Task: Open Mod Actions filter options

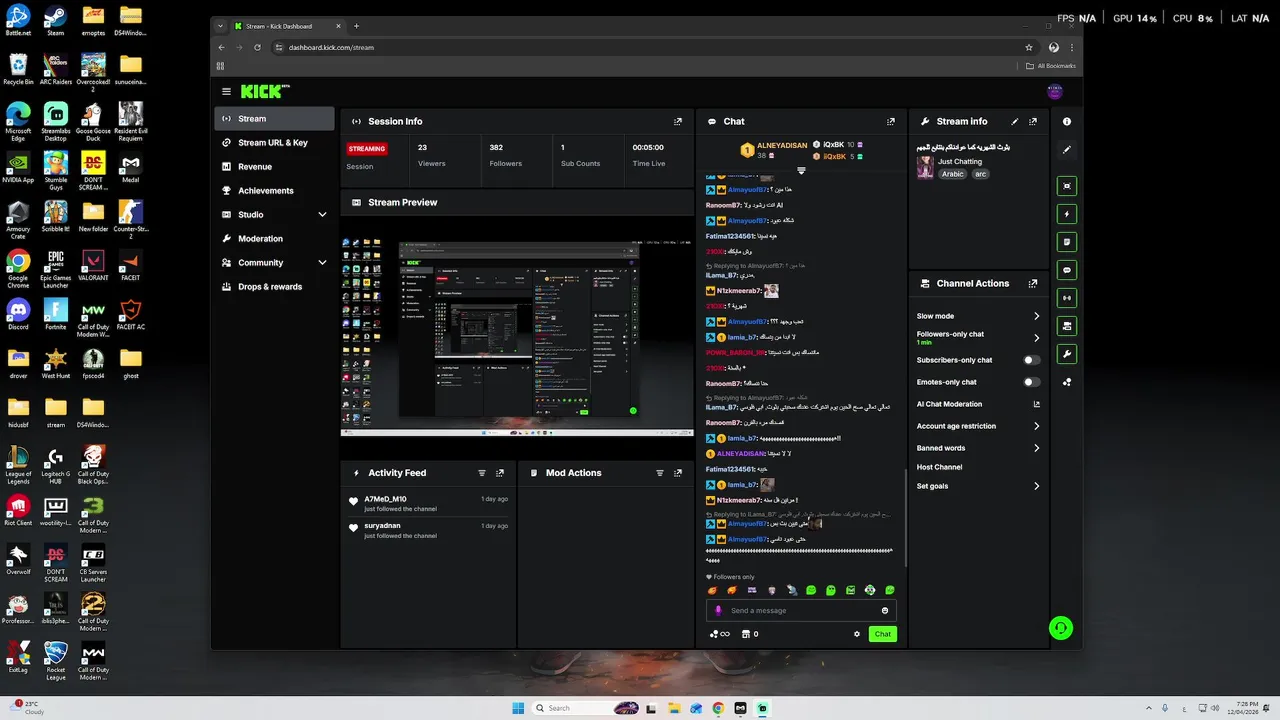Action: point(660,473)
